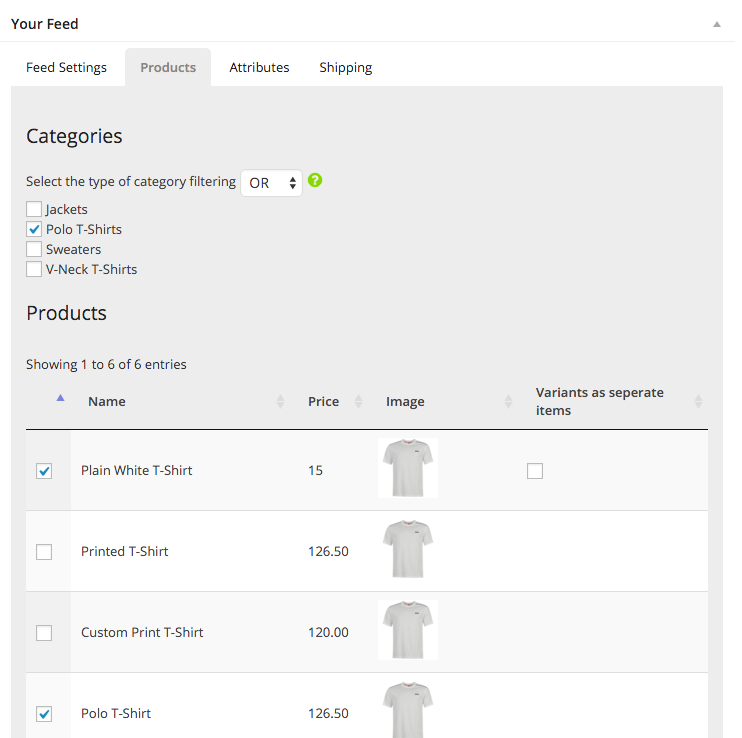The image size is (742, 738).
Task: Click the Custom Print T-Shirt thumbnail image
Action: tap(407, 630)
